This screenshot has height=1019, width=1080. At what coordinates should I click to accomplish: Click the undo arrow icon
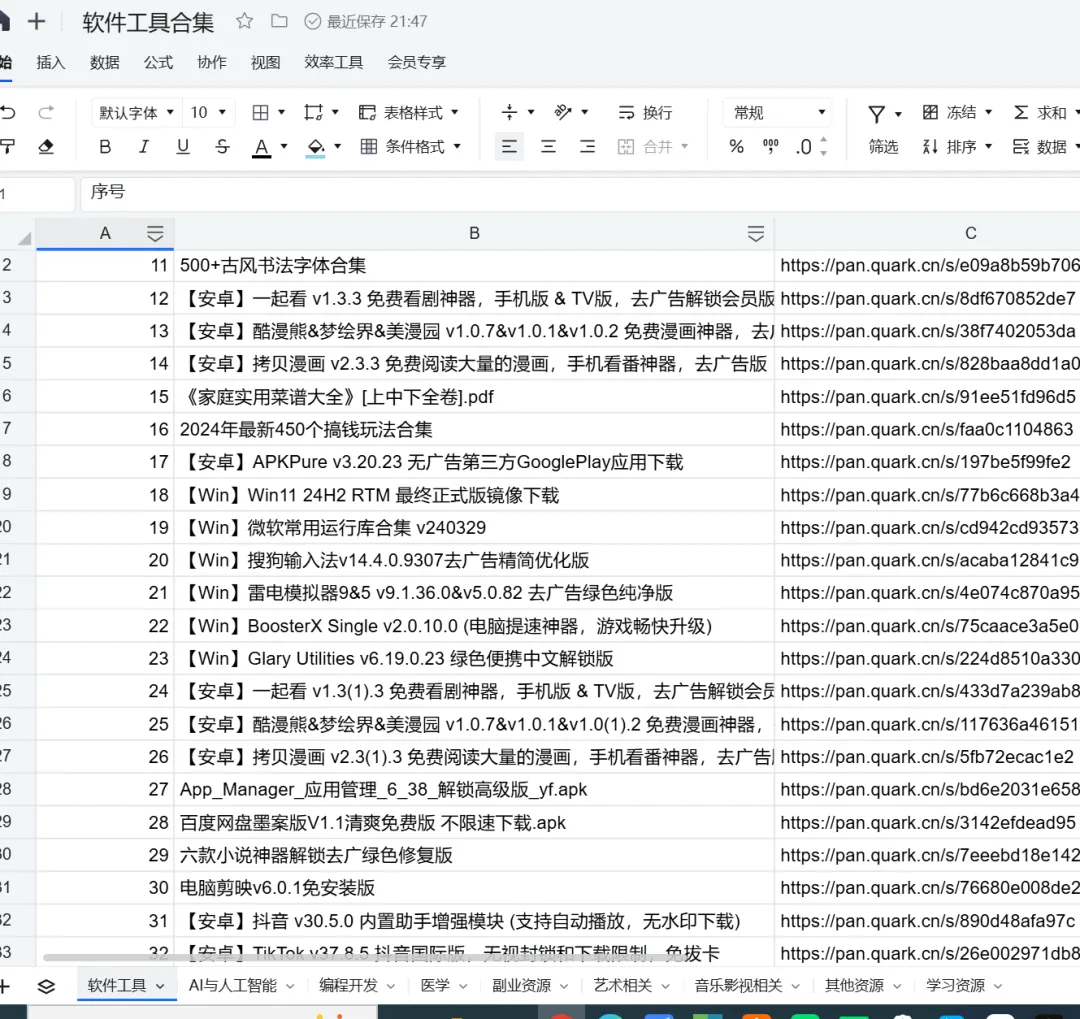(x=8, y=112)
